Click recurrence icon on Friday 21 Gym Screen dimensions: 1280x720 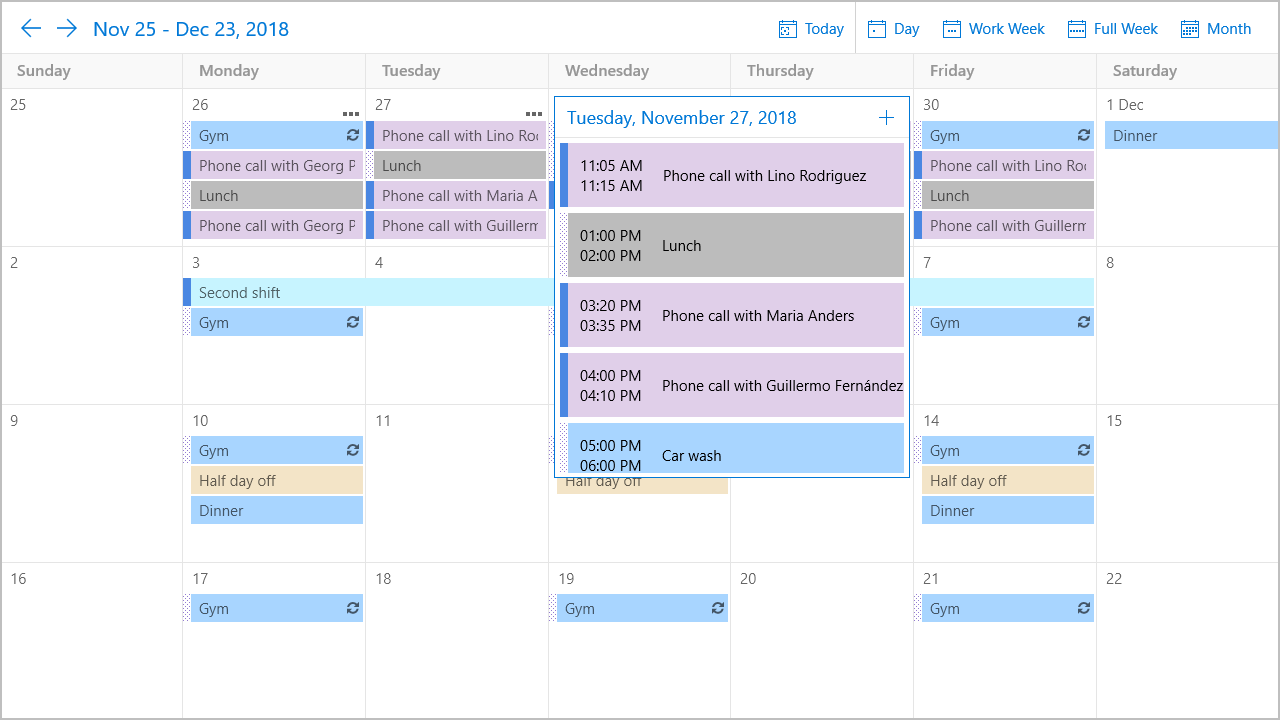pos(1084,608)
